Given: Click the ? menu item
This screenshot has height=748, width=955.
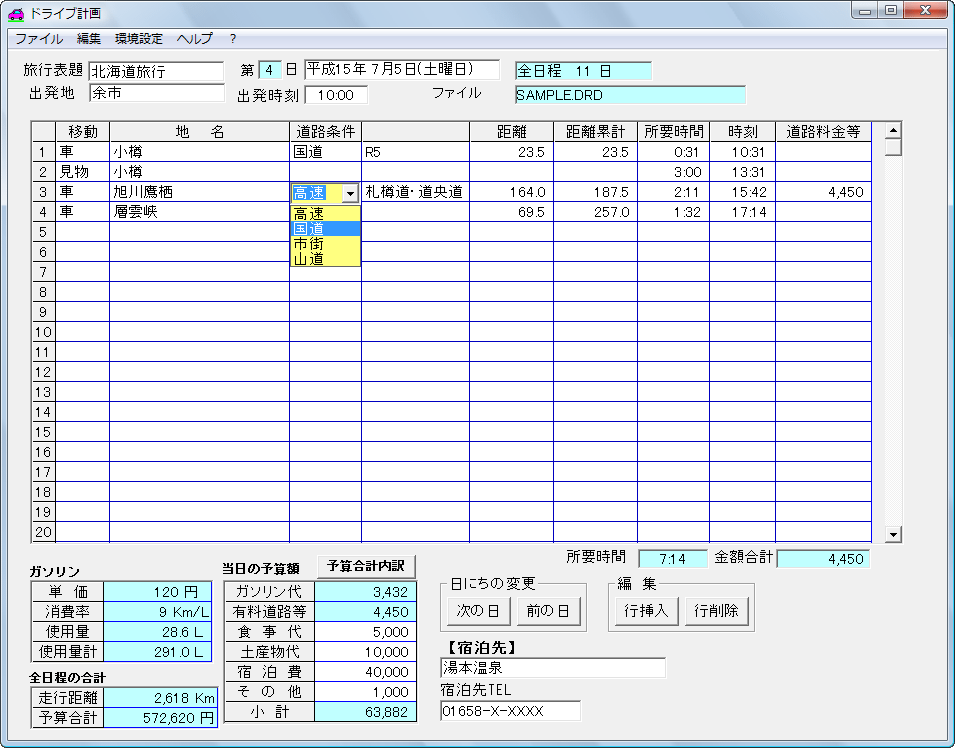Looking at the screenshot, I should 232,39.
